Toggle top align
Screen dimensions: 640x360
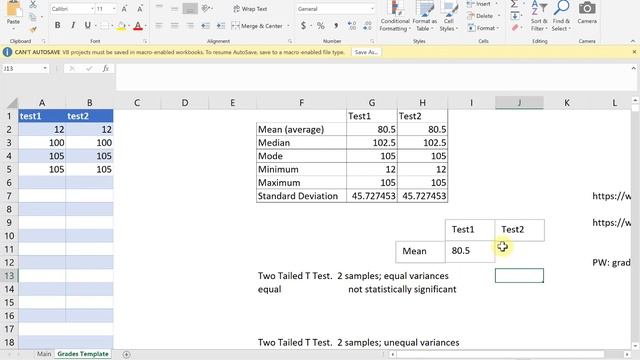coord(159,8)
